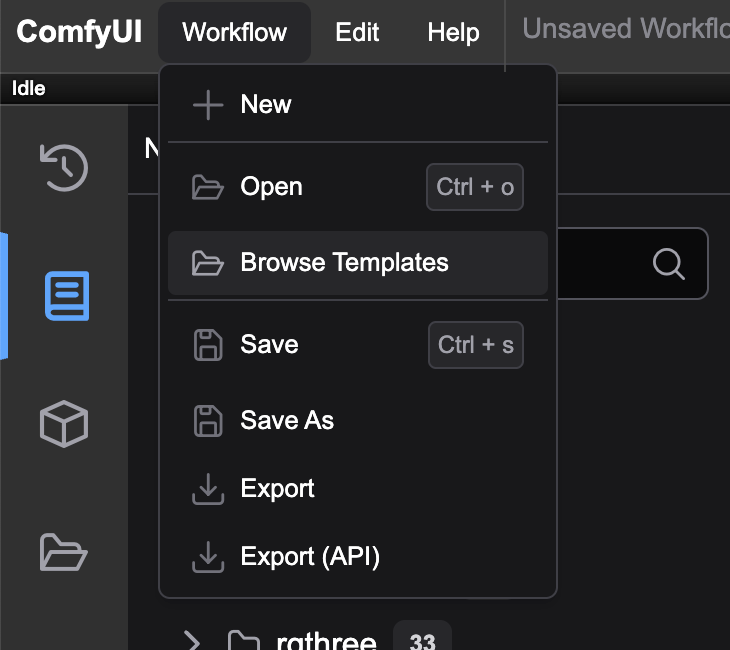Select Save As in Workflow menu
Screen dimensions: 730x650
[x=287, y=421]
